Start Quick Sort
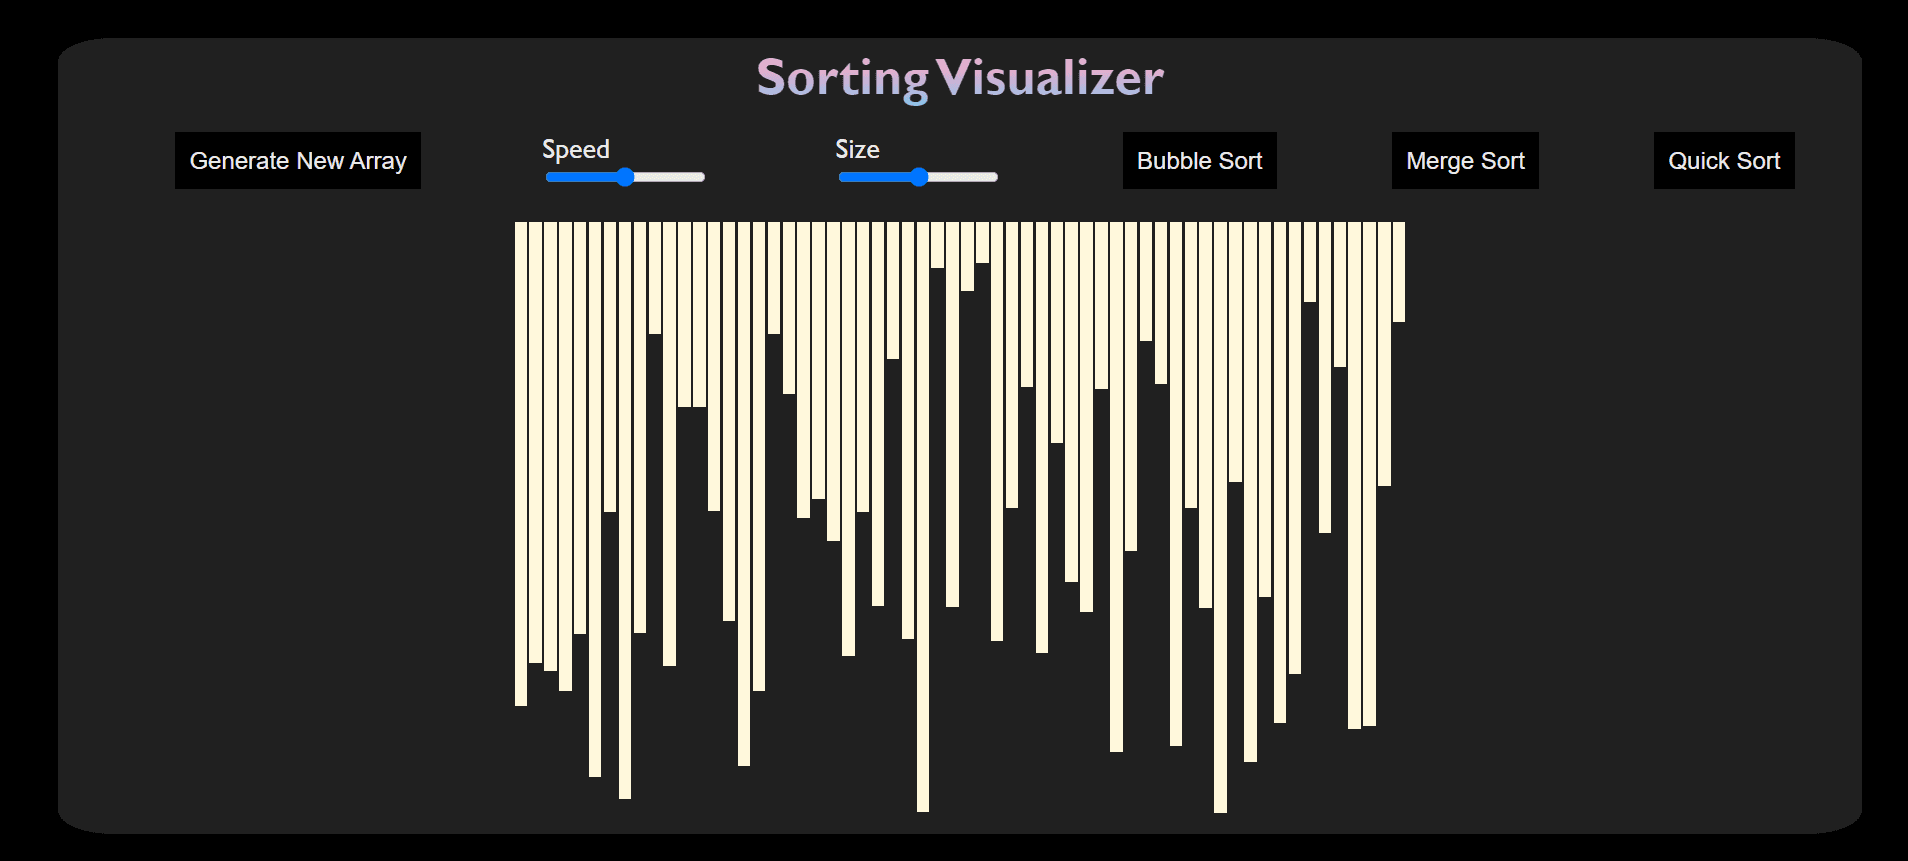Image resolution: width=1908 pixels, height=861 pixels. [x=1723, y=160]
